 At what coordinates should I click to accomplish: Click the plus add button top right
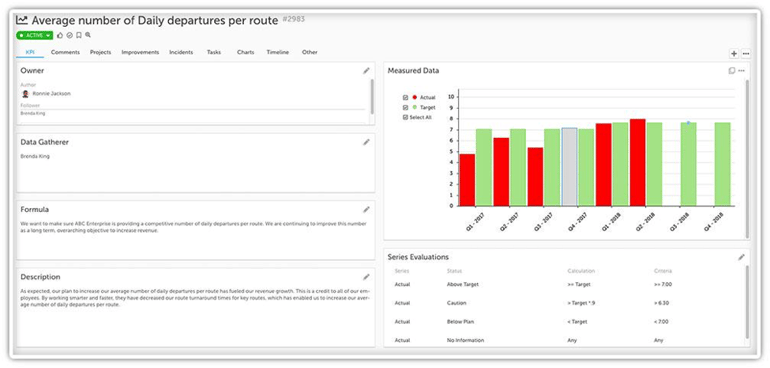click(734, 54)
